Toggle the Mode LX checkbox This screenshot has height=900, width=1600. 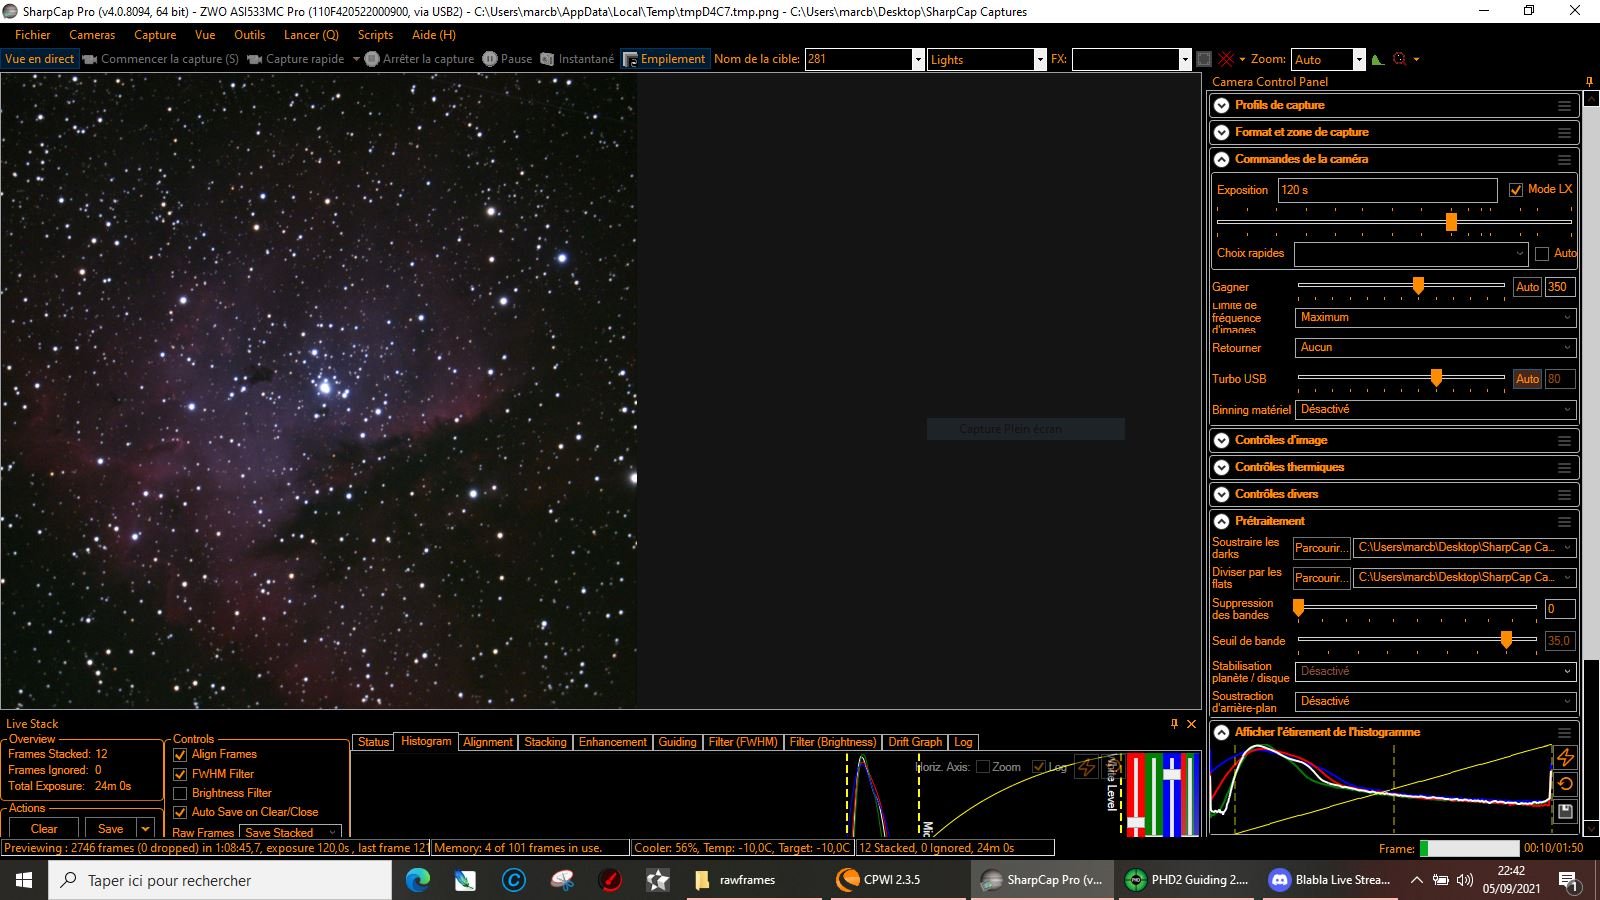(x=1516, y=189)
